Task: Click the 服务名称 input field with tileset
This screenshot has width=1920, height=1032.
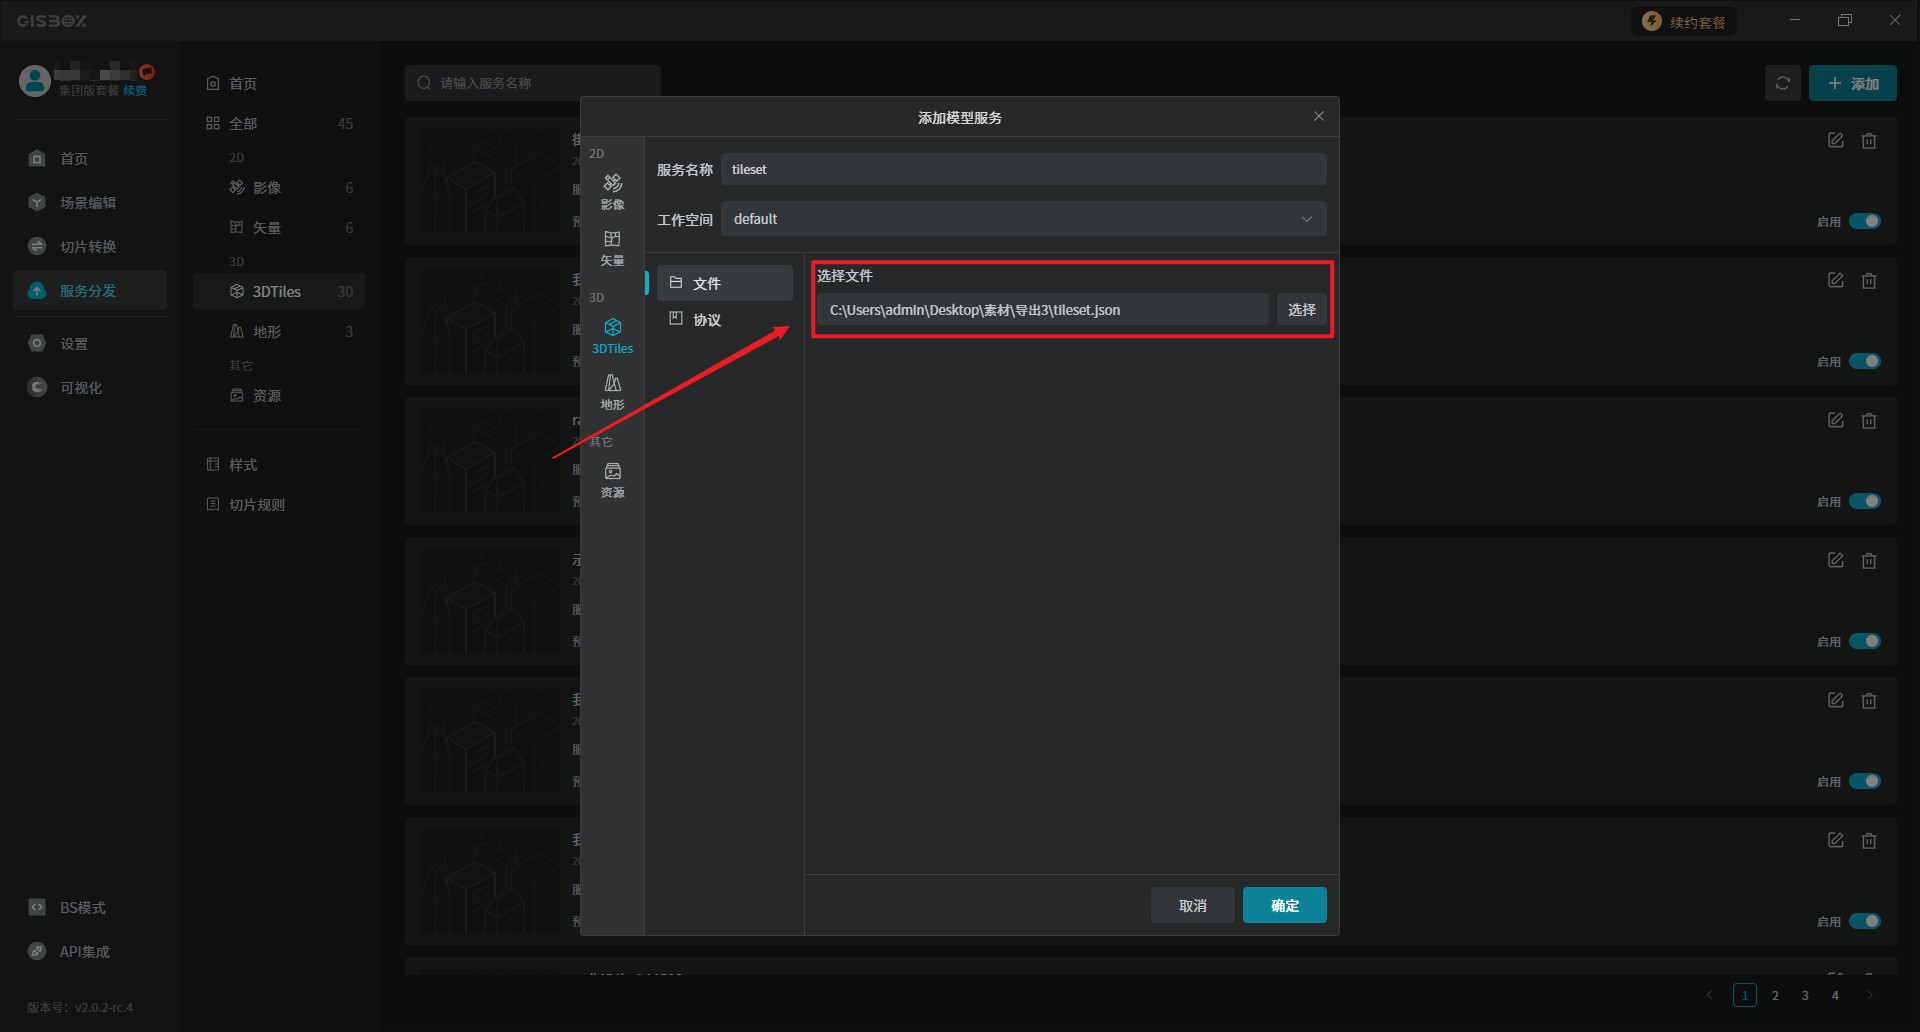Action: [1023, 169]
